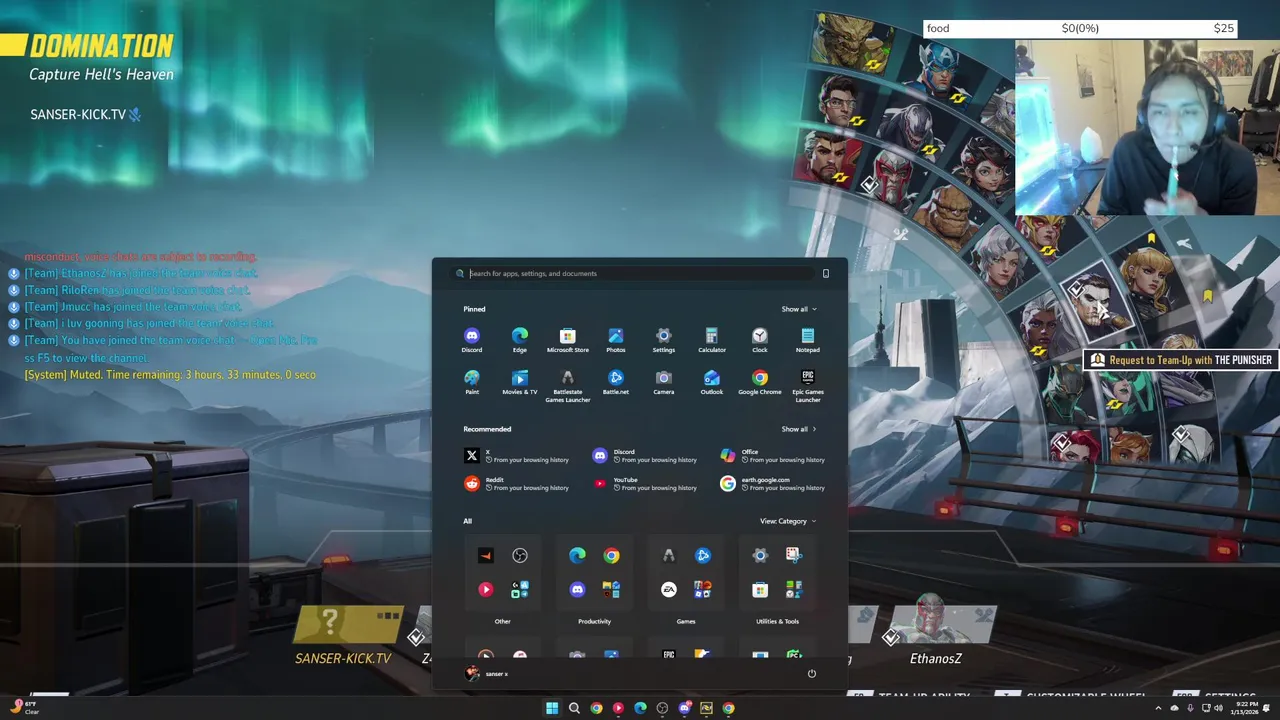Launch Outlook from the Pinned apps
This screenshot has height=720, width=1280.
(x=712, y=382)
